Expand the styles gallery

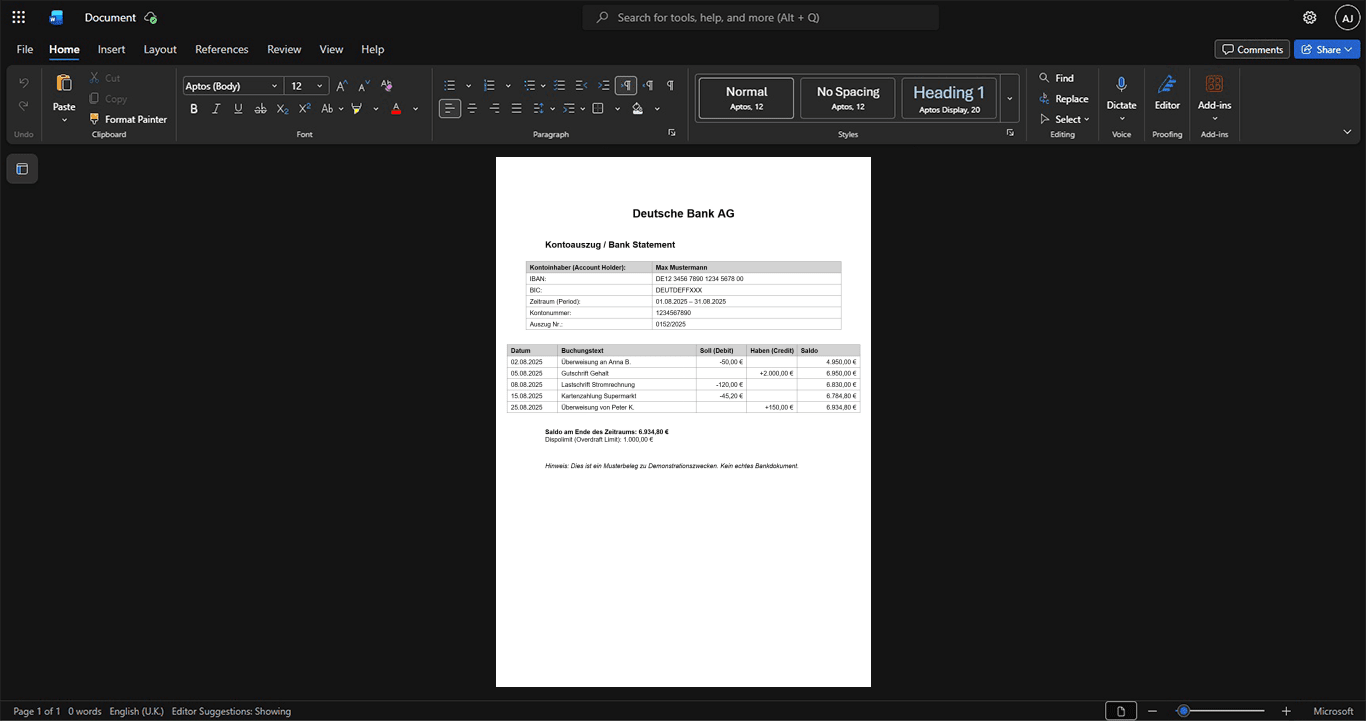tap(1010, 98)
